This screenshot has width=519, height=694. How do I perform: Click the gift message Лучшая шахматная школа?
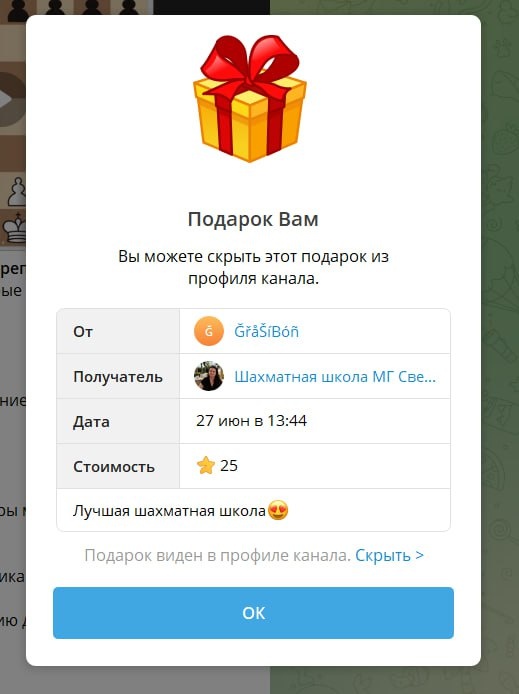click(169, 511)
